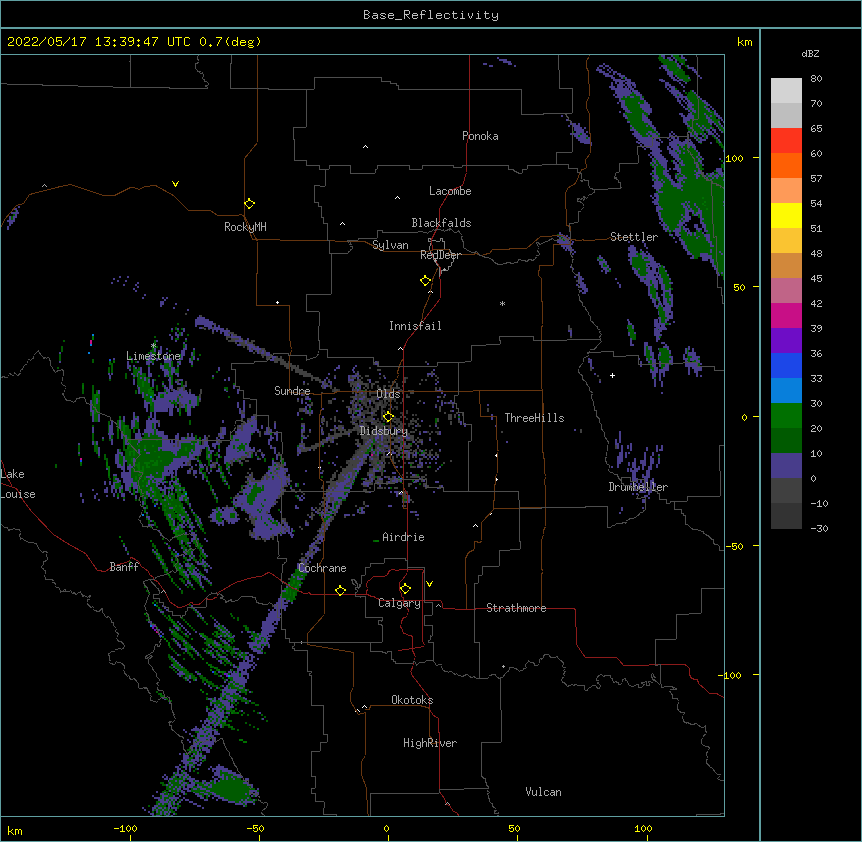Click the Ponoka city label
862x842 pixels.
[480, 136]
